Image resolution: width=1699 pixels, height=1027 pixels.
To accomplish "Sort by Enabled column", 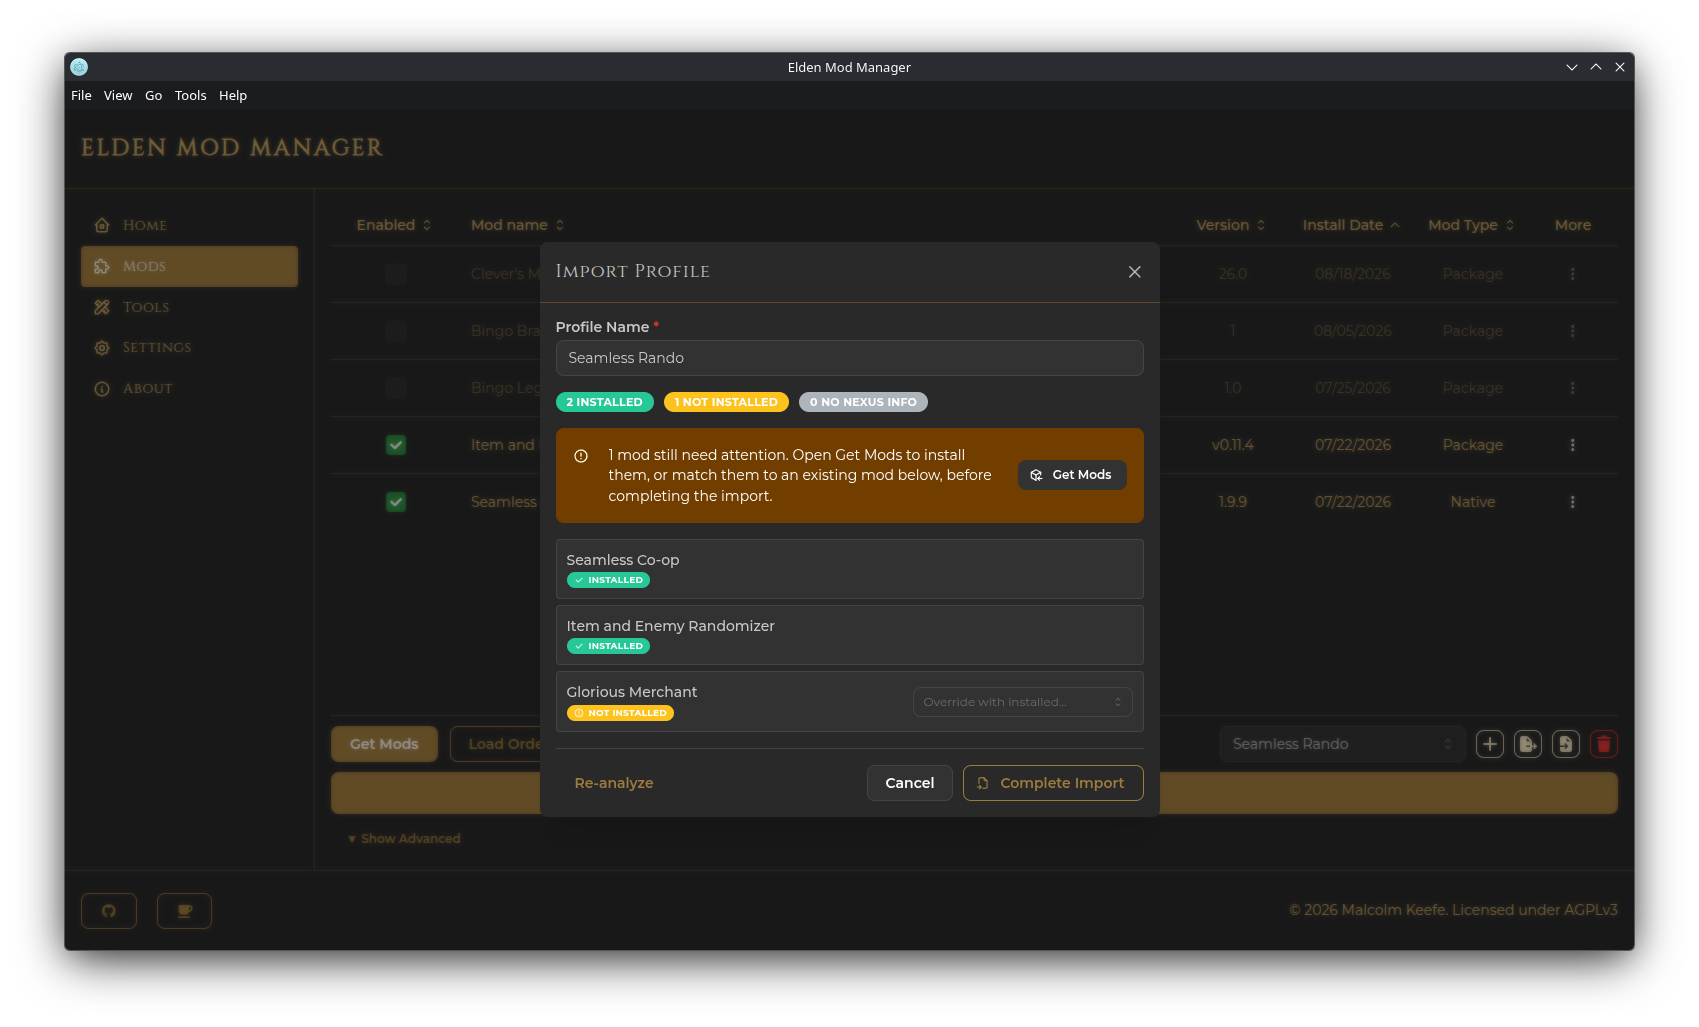I will click(x=394, y=225).
